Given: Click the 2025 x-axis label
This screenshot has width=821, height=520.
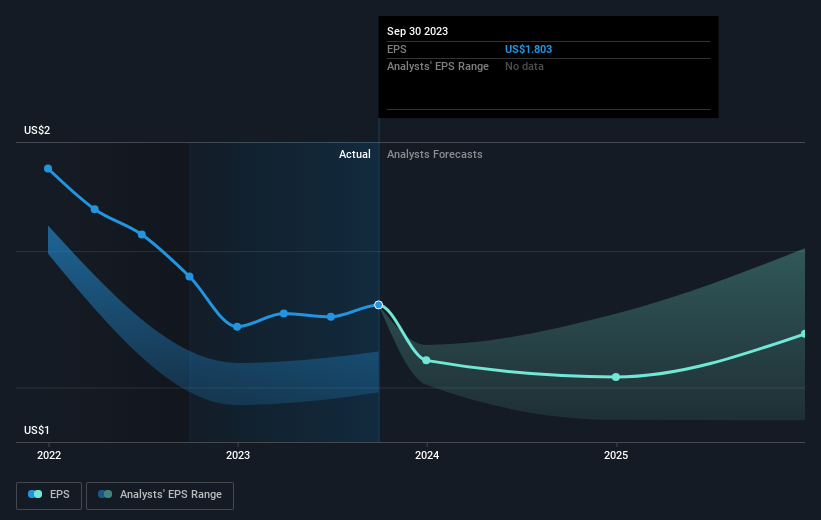Looking at the screenshot, I should pos(616,455).
